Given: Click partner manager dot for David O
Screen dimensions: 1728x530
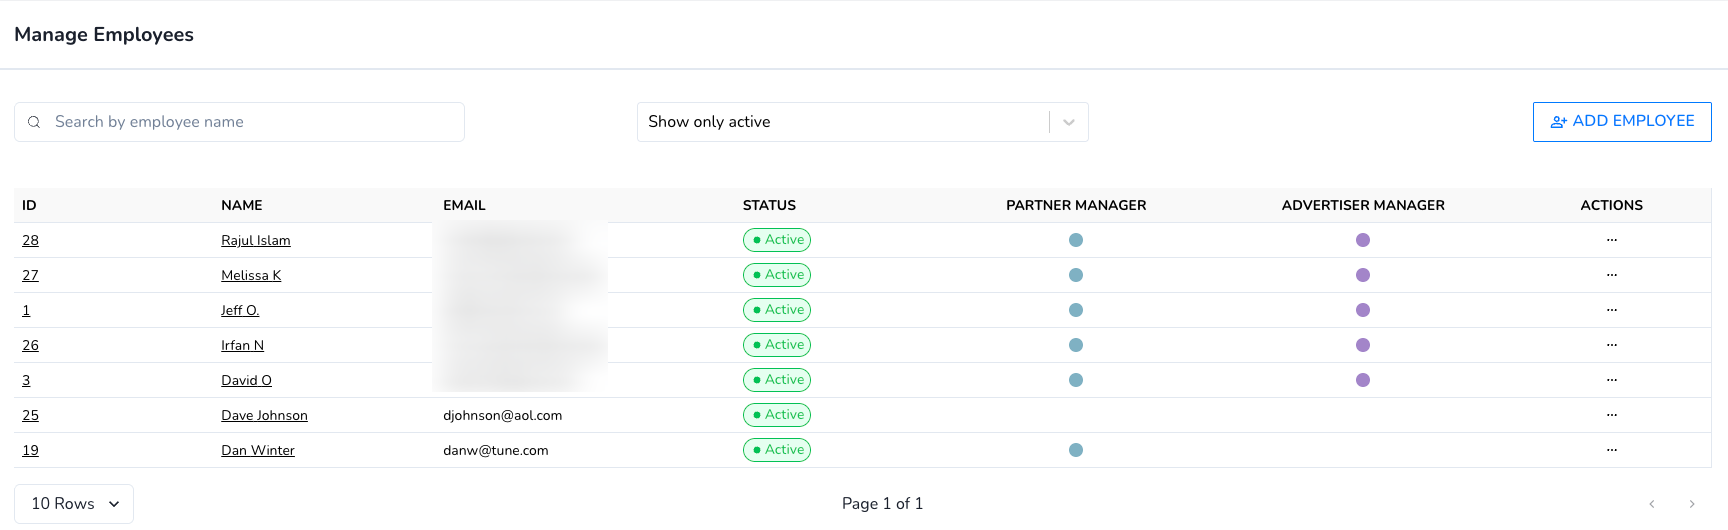Looking at the screenshot, I should (x=1076, y=380).
